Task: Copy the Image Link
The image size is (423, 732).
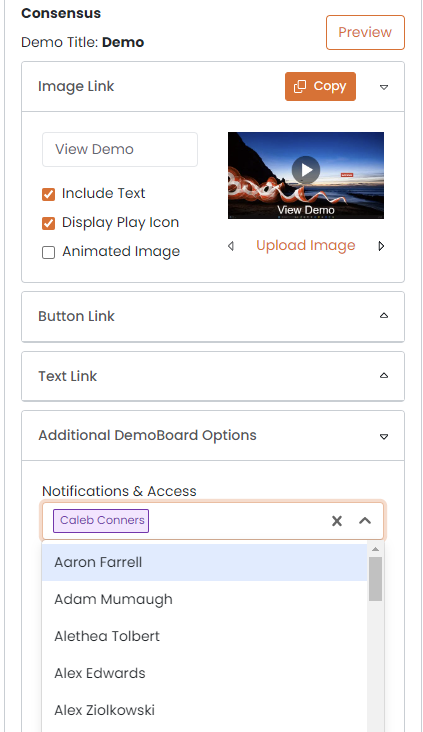Action: tap(320, 86)
